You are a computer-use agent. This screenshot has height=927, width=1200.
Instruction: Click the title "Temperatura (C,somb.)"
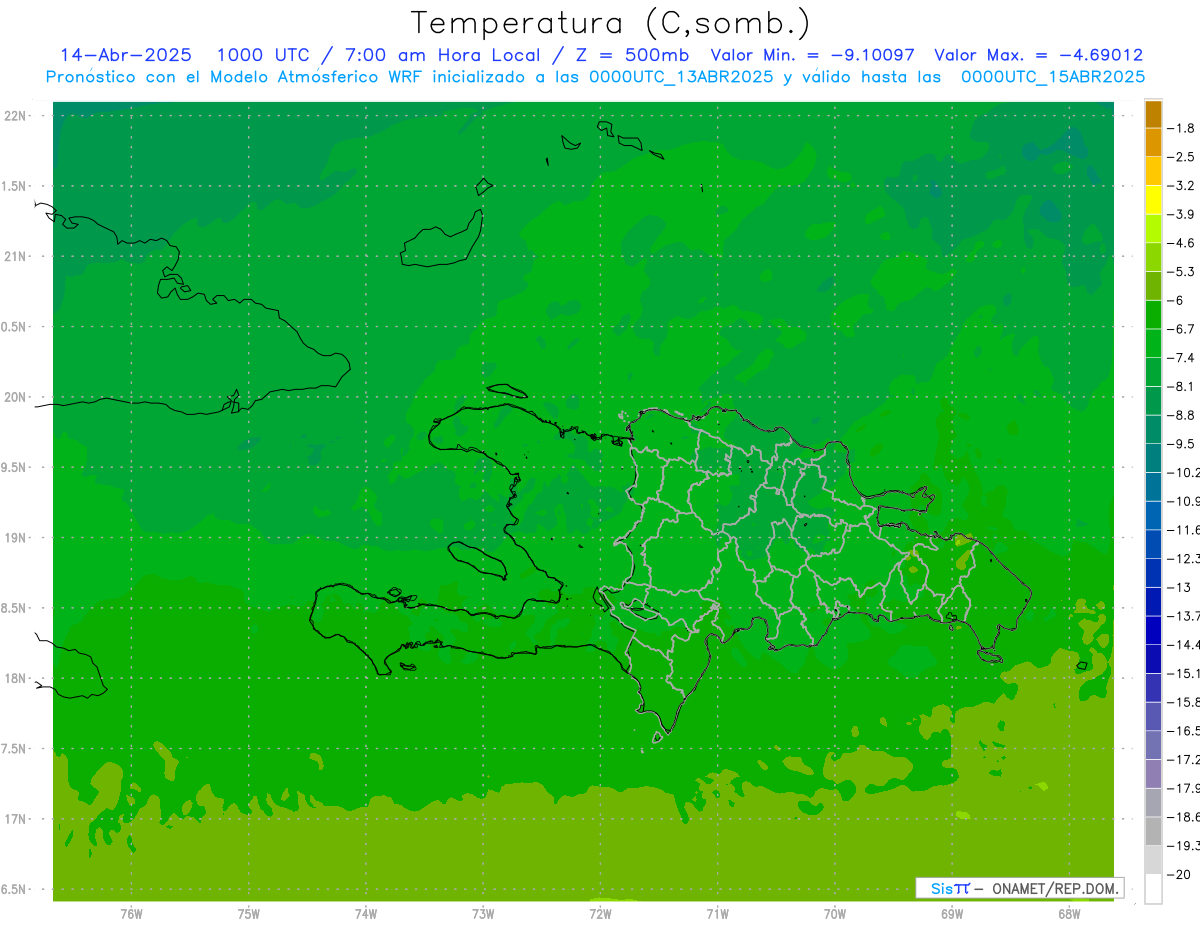pos(611,24)
